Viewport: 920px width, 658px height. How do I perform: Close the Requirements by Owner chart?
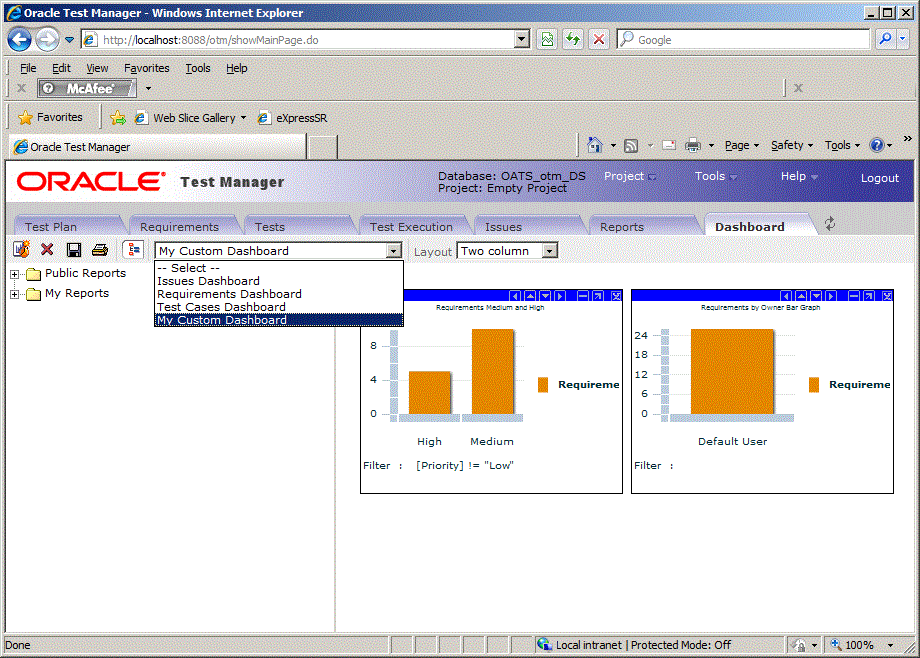click(x=887, y=296)
